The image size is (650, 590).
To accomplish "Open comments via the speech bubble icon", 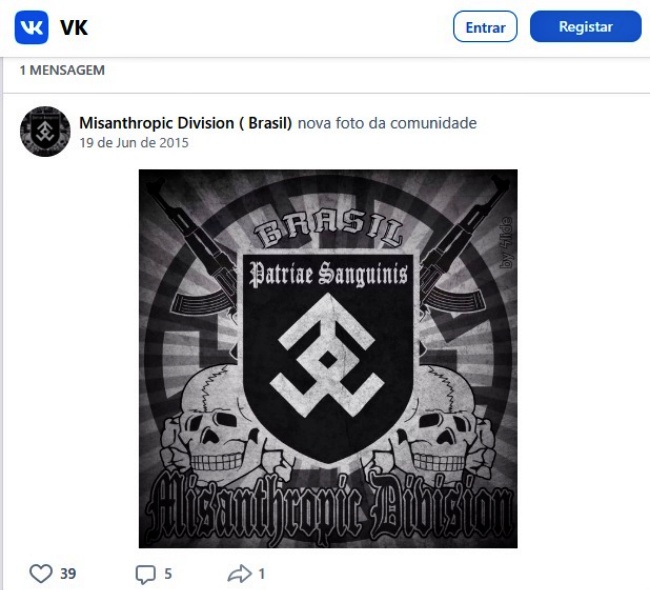I will (x=146, y=574).
